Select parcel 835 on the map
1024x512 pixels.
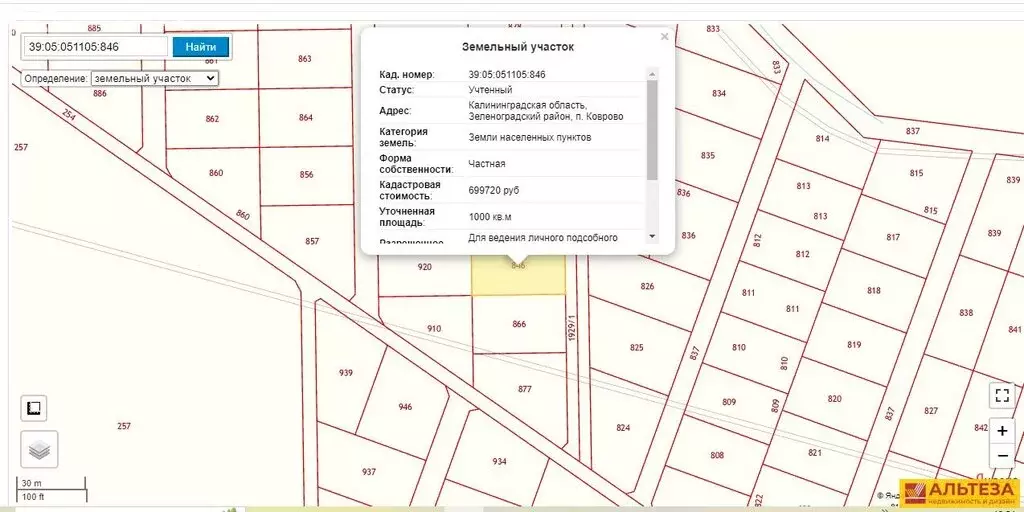708,155
